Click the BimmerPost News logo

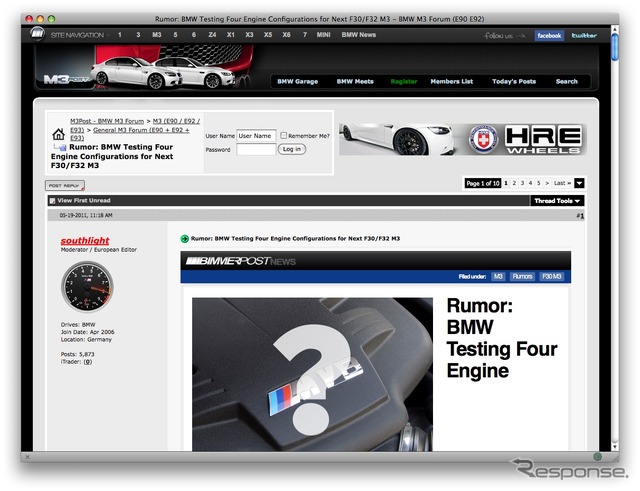click(x=241, y=261)
